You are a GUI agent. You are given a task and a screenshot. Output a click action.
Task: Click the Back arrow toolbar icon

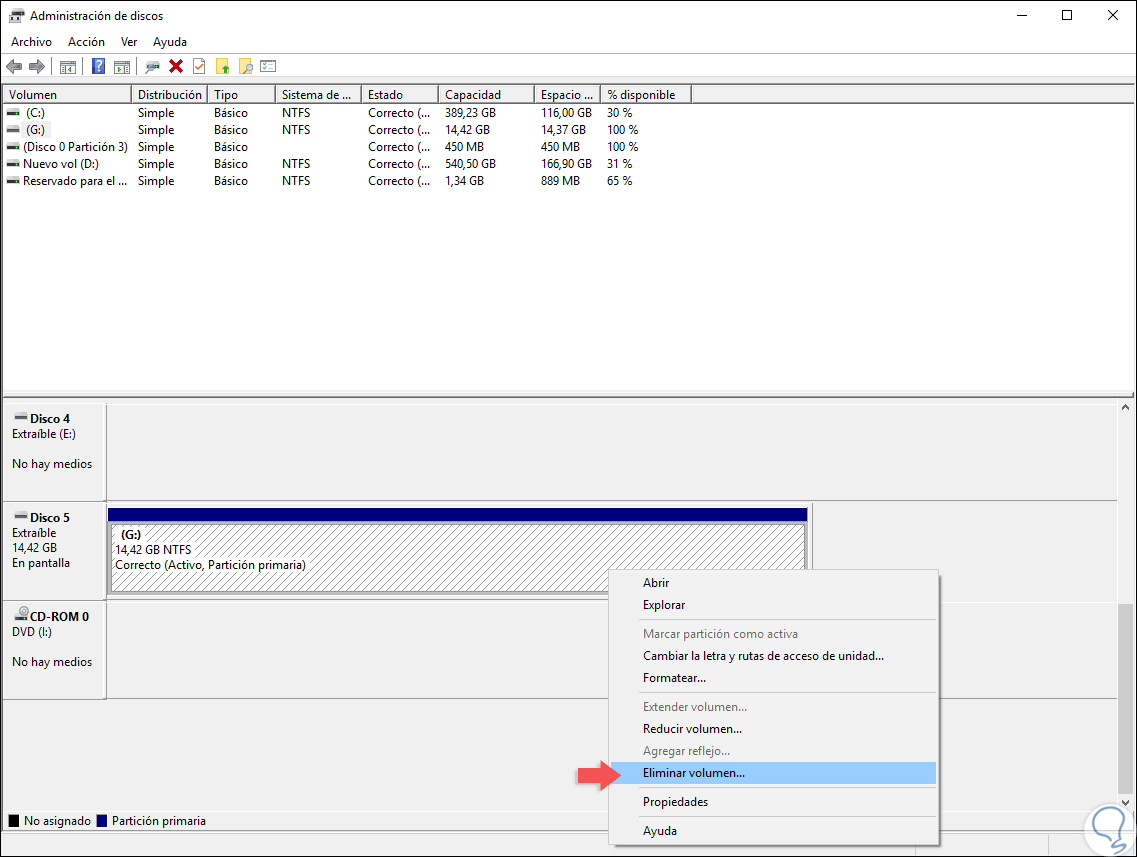pos(14,67)
